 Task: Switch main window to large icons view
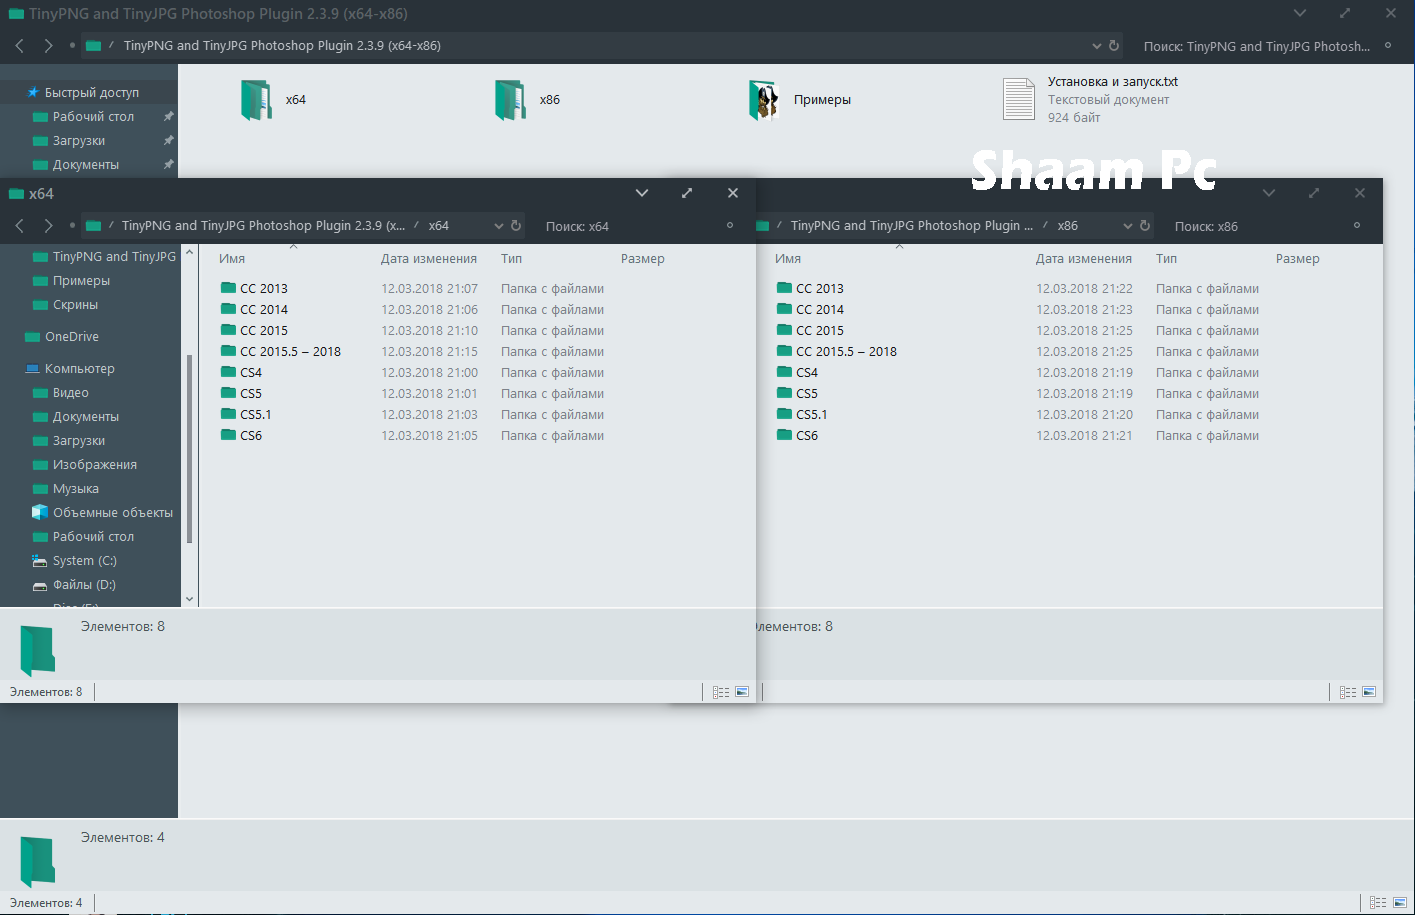click(x=1399, y=903)
